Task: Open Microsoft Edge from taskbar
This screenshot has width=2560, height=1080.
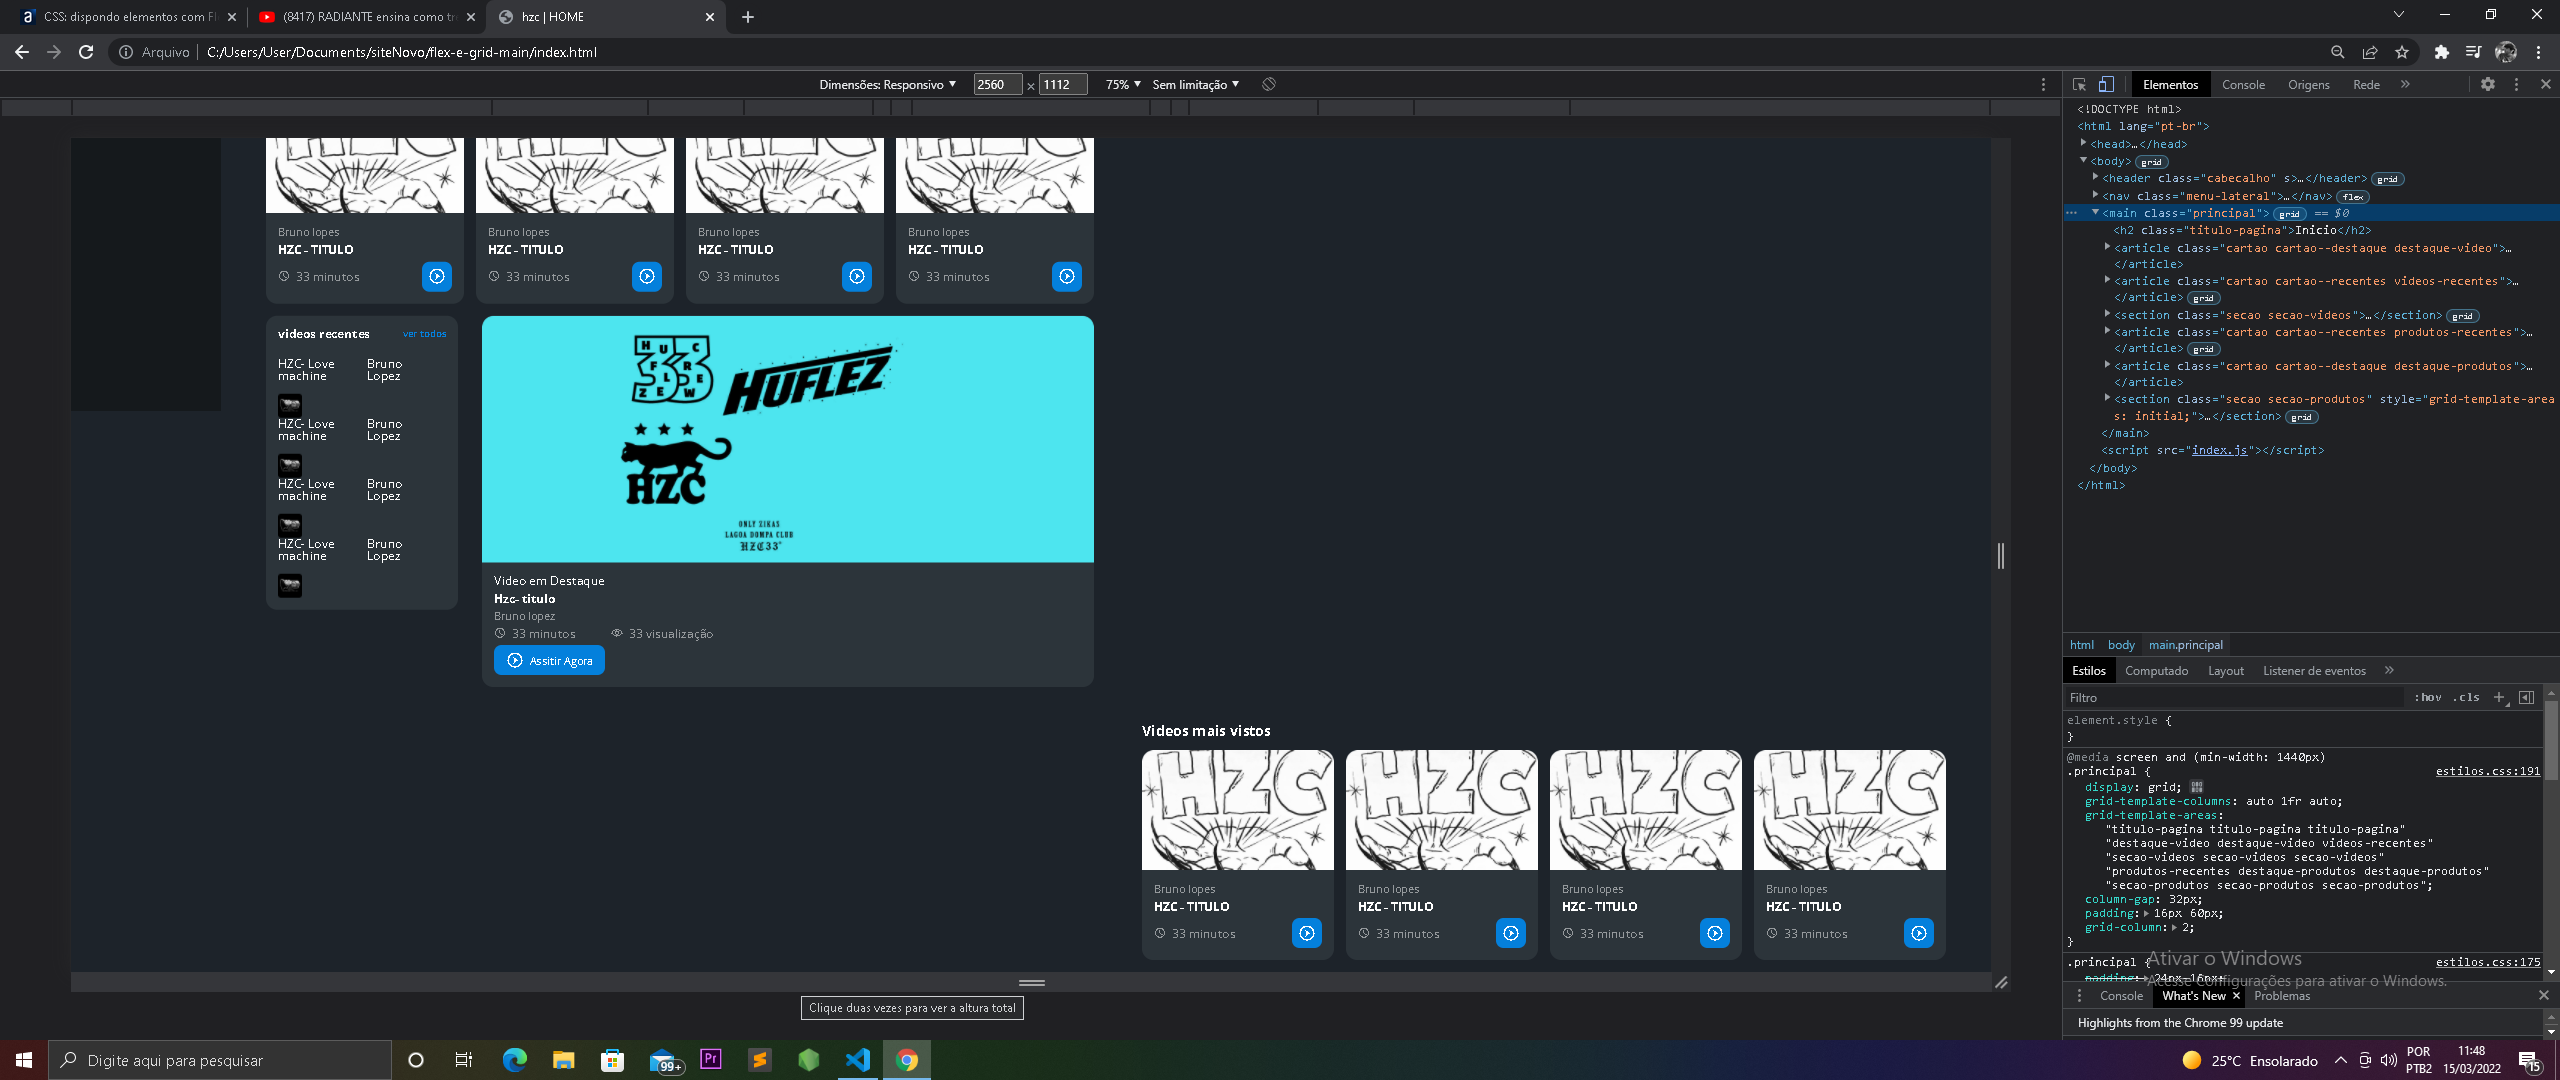Action: (514, 1060)
